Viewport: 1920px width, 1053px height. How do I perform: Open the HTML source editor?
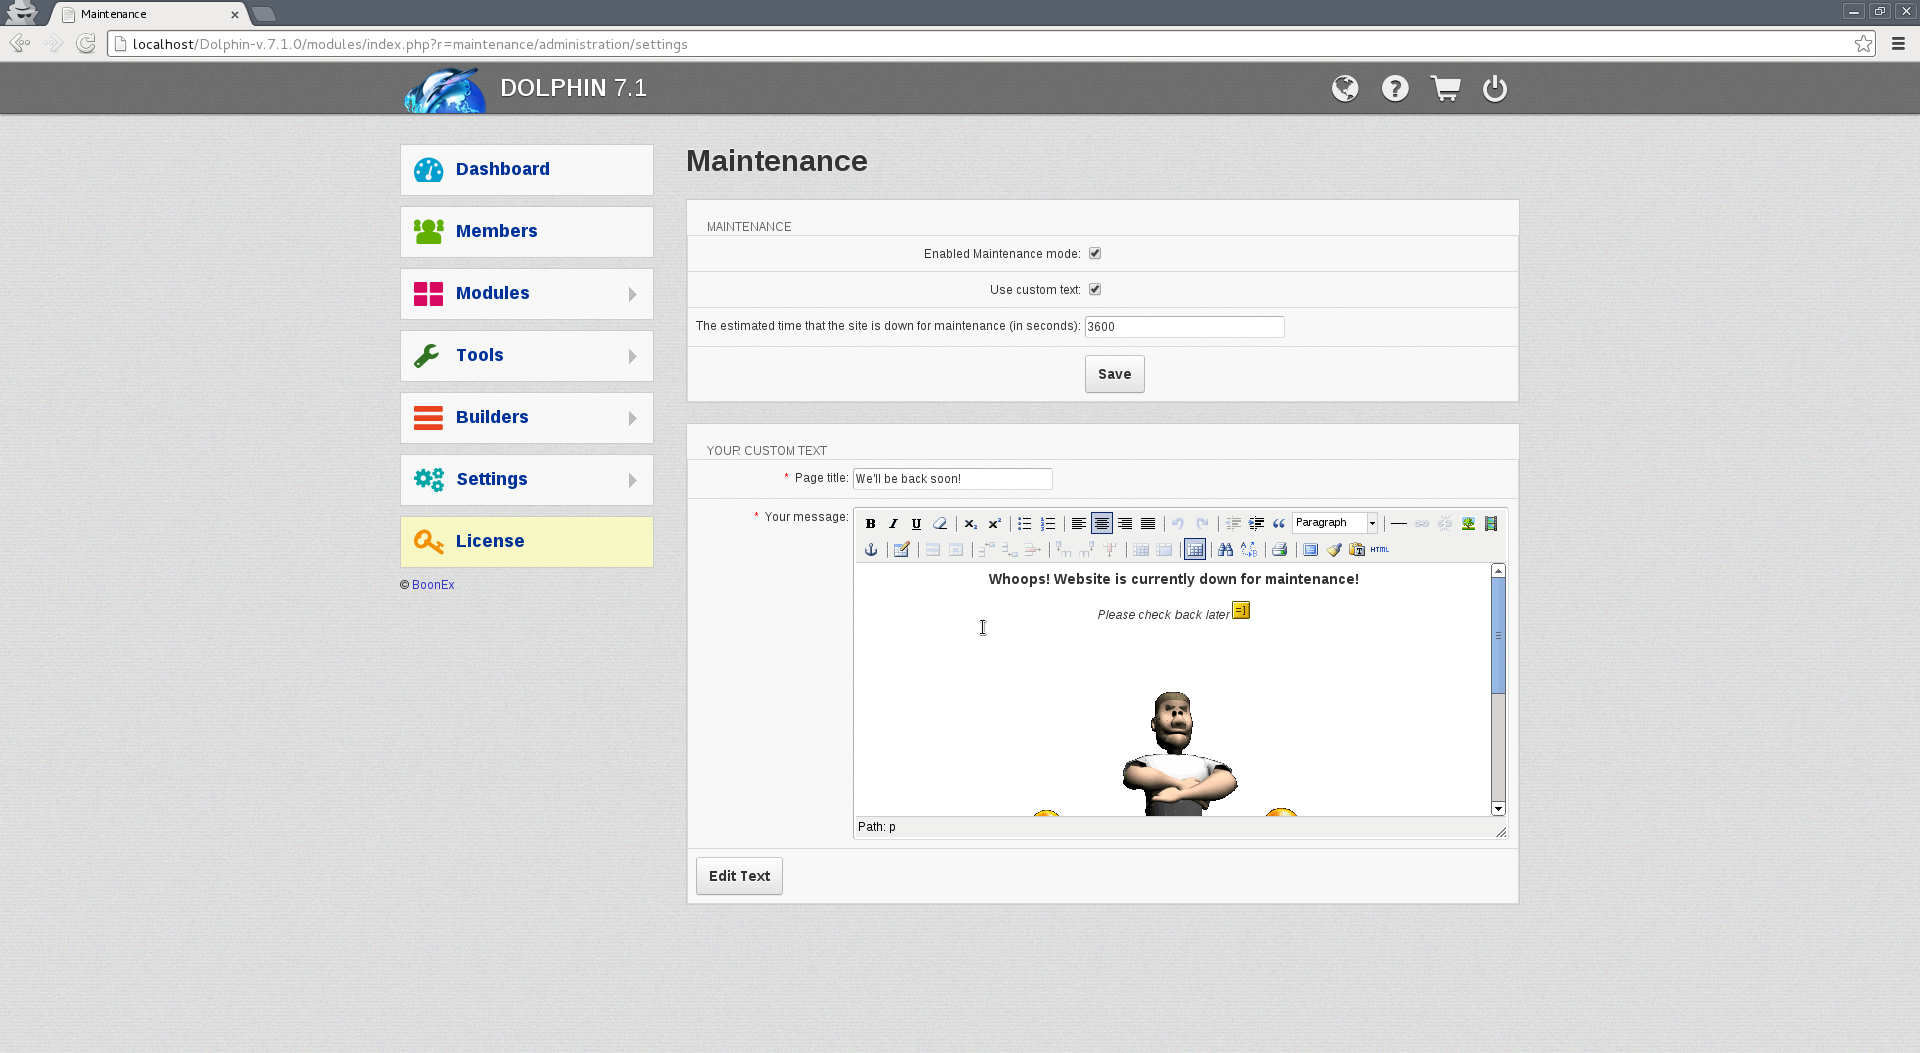[1380, 550]
